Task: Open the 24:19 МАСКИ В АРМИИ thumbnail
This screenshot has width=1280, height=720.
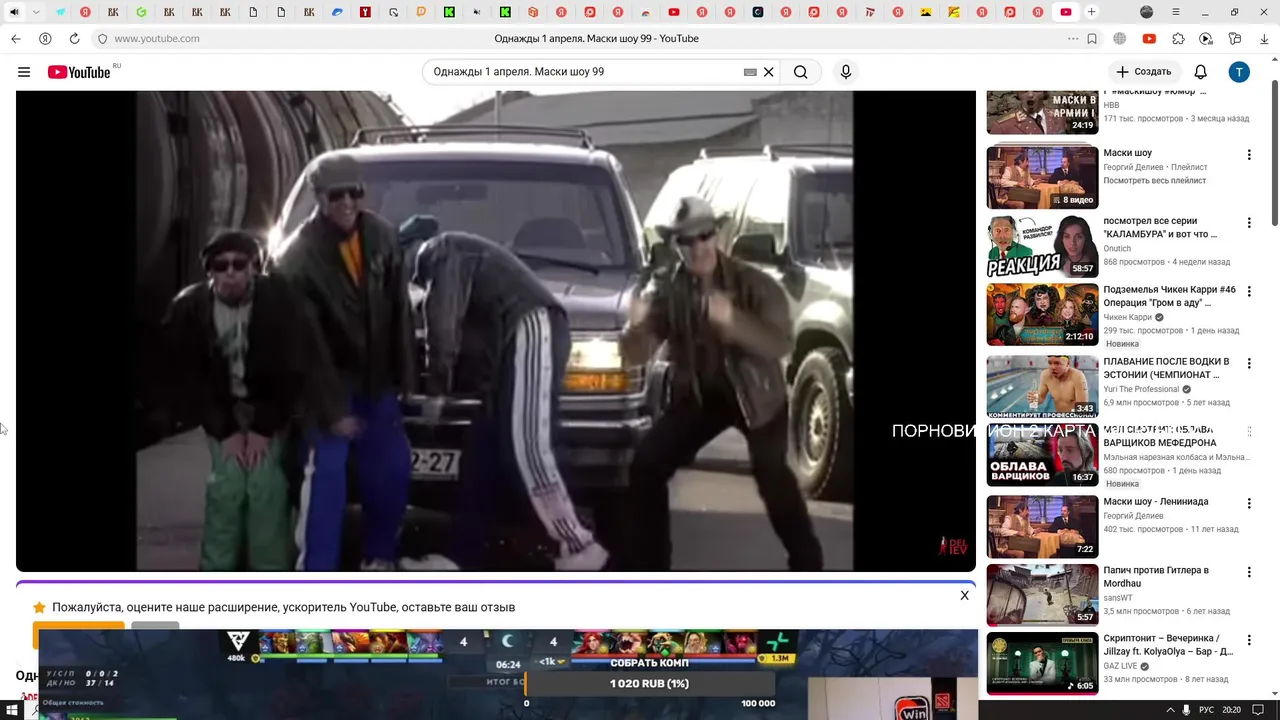Action: (1042, 112)
